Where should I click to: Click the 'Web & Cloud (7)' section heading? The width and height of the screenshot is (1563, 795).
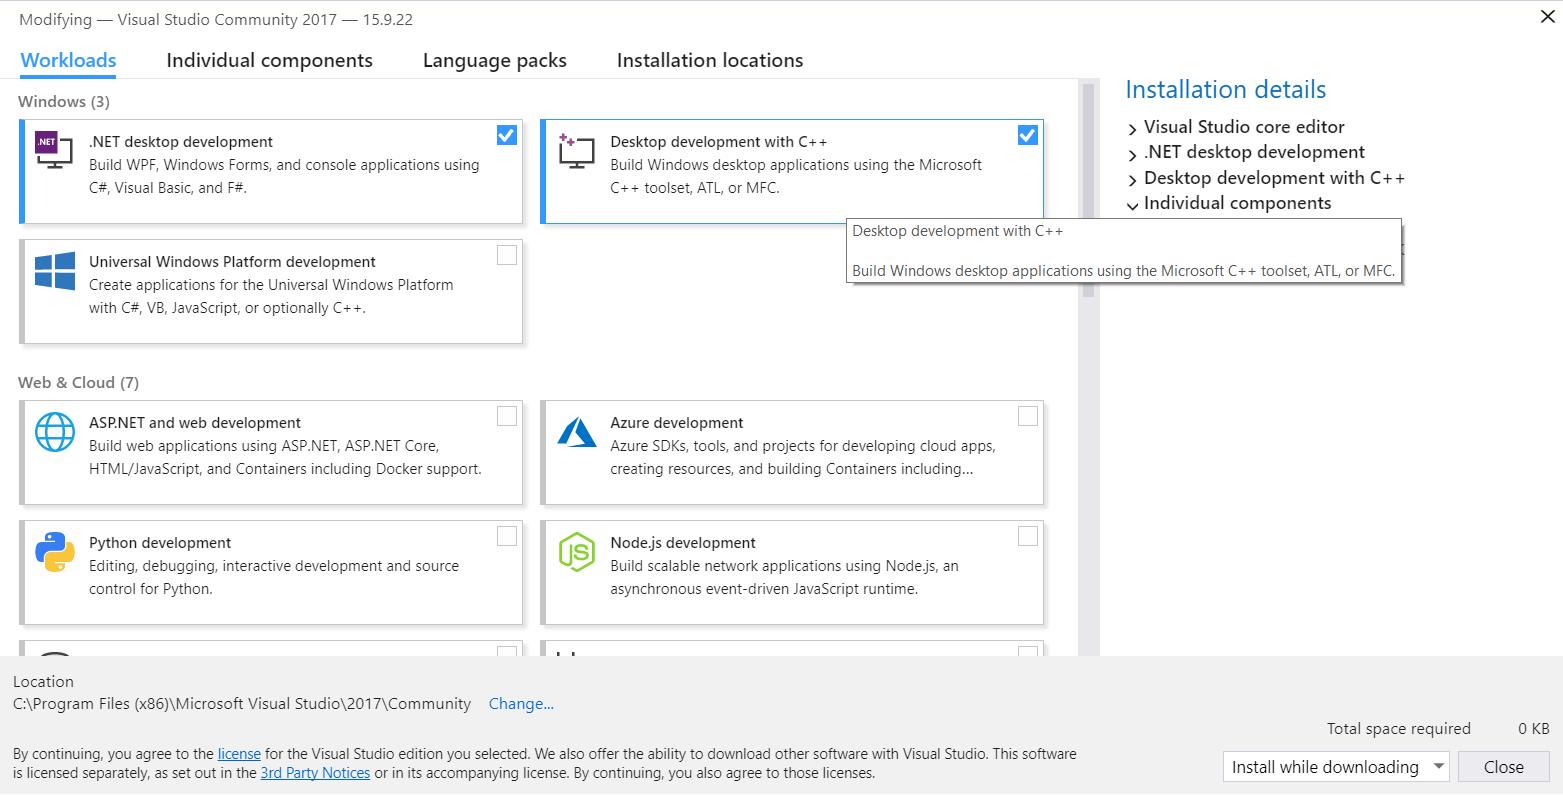pyautogui.click(x=78, y=383)
